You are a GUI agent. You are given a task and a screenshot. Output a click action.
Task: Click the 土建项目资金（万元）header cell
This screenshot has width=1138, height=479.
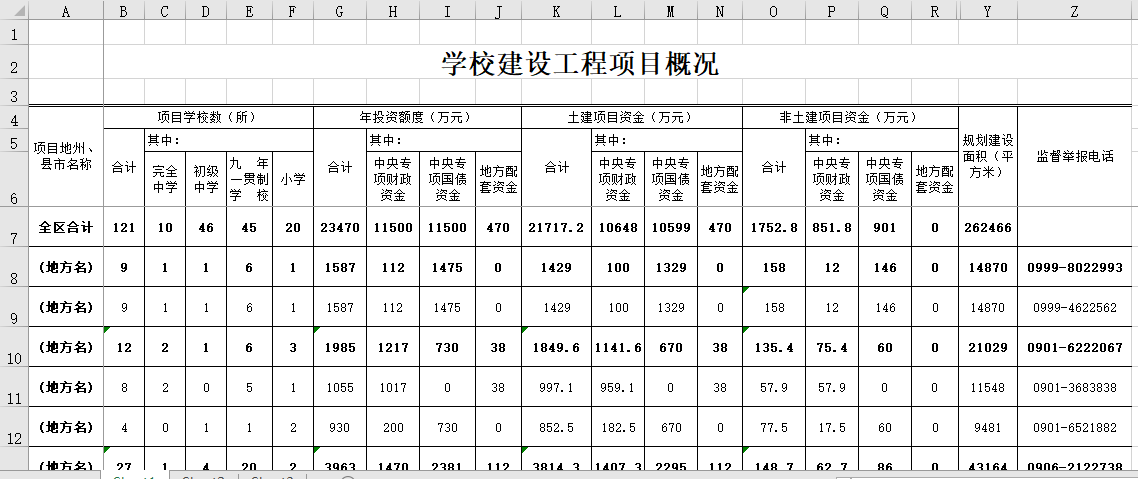click(631, 117)
